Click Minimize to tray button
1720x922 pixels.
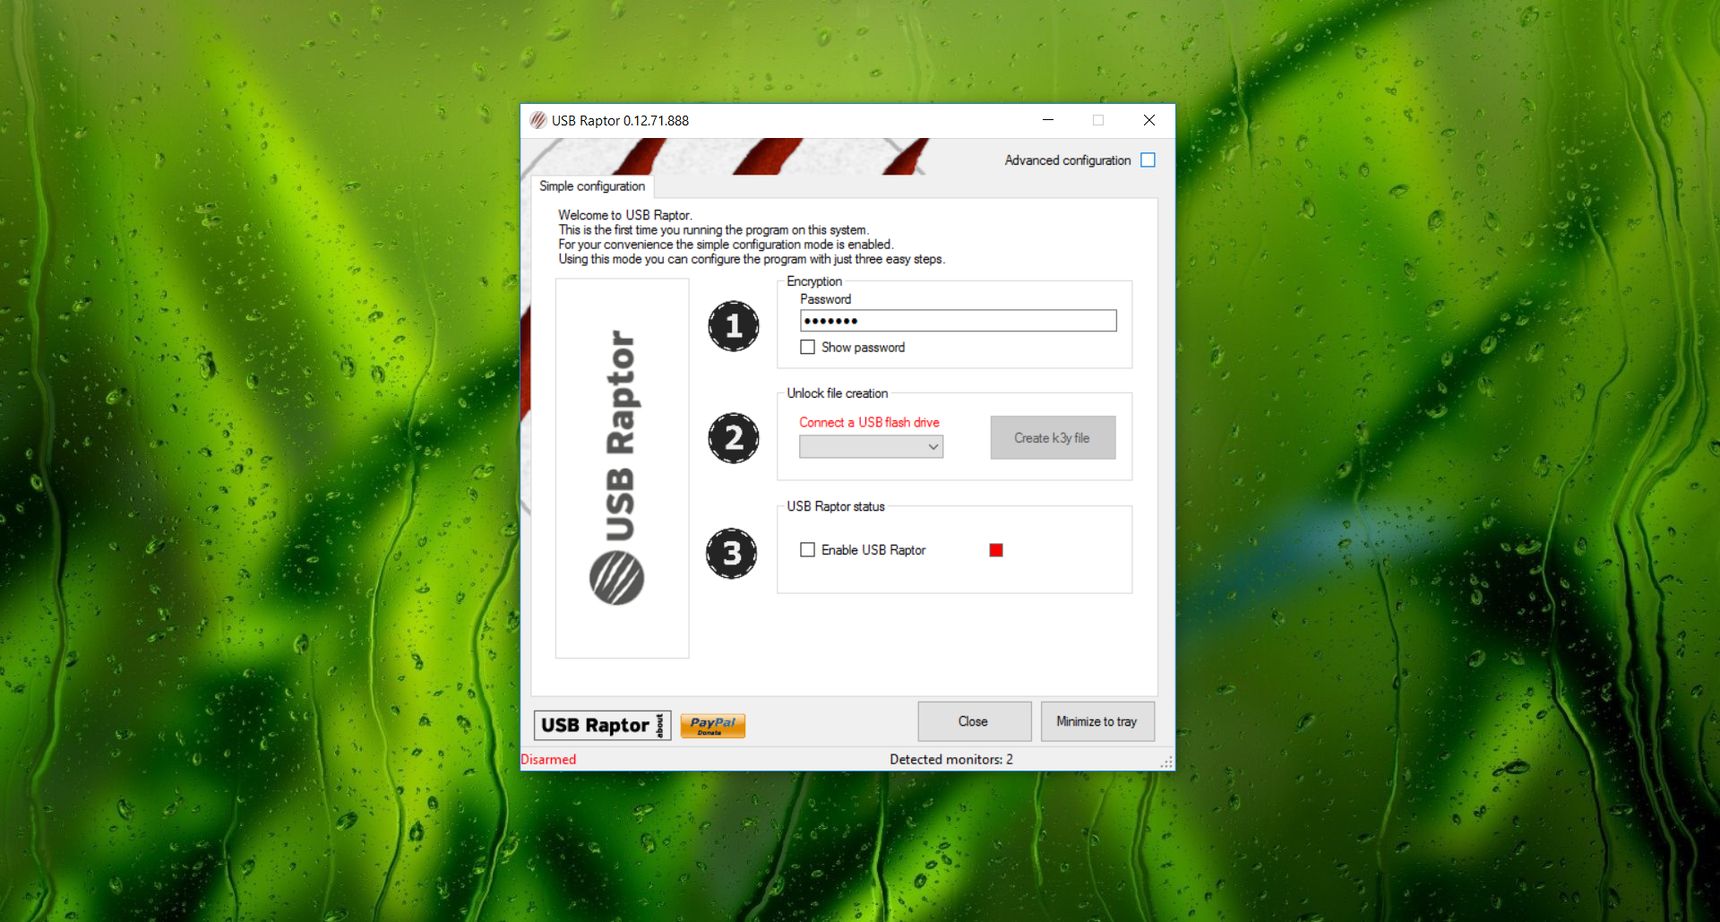(x=1097, y=721)
